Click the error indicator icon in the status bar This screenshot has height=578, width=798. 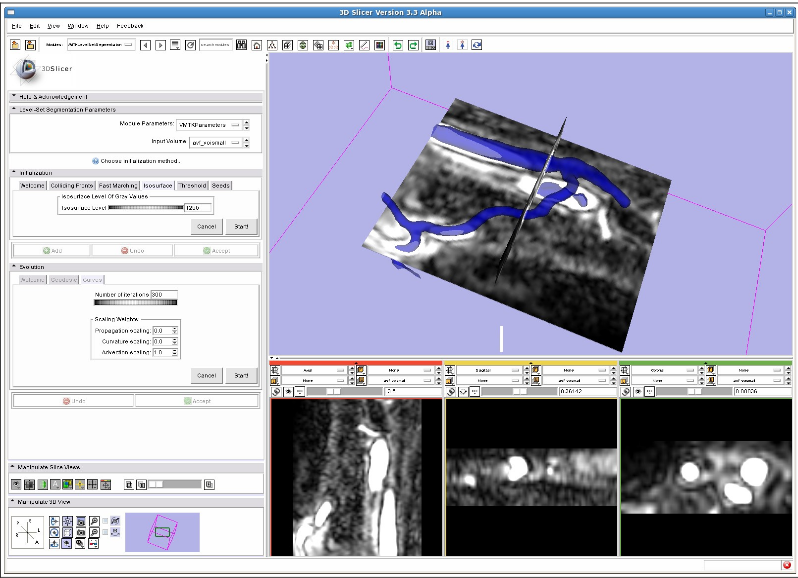[787, 566]
